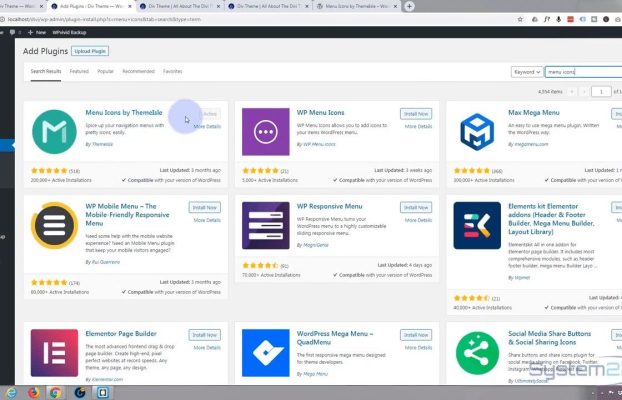The image size is (622, 400).
Task: Close the Menu Icons by ThemeIsle browser tab
Action: coord(395,6)
